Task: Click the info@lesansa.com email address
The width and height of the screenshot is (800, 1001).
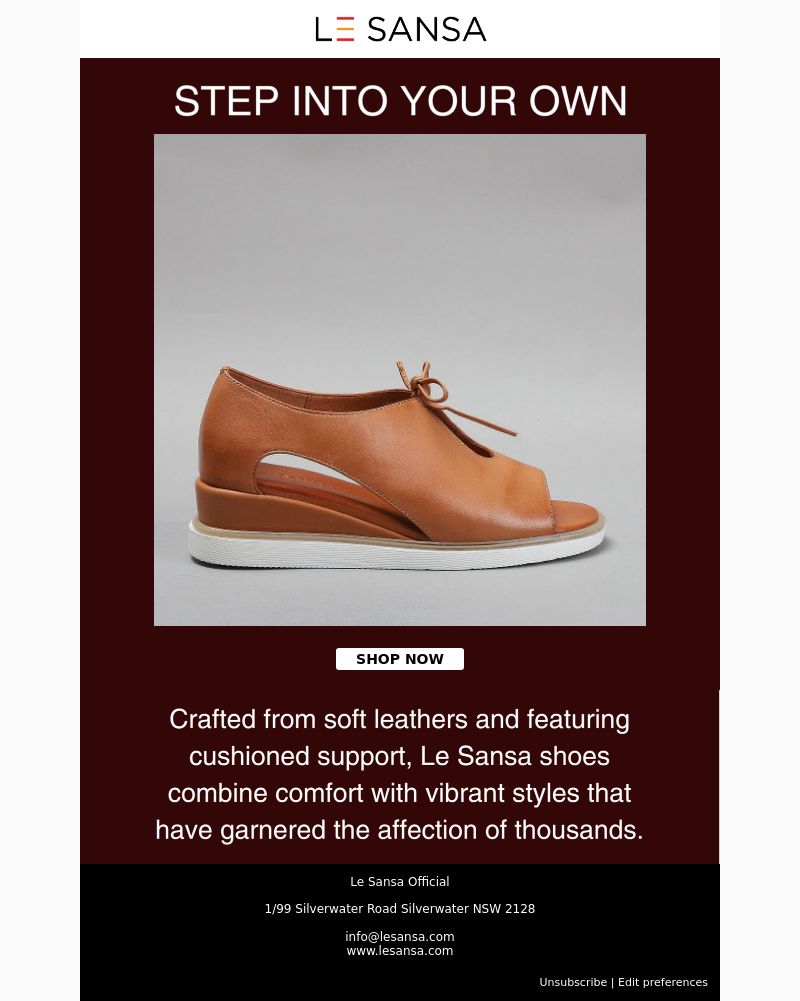Action: (400, 936)
